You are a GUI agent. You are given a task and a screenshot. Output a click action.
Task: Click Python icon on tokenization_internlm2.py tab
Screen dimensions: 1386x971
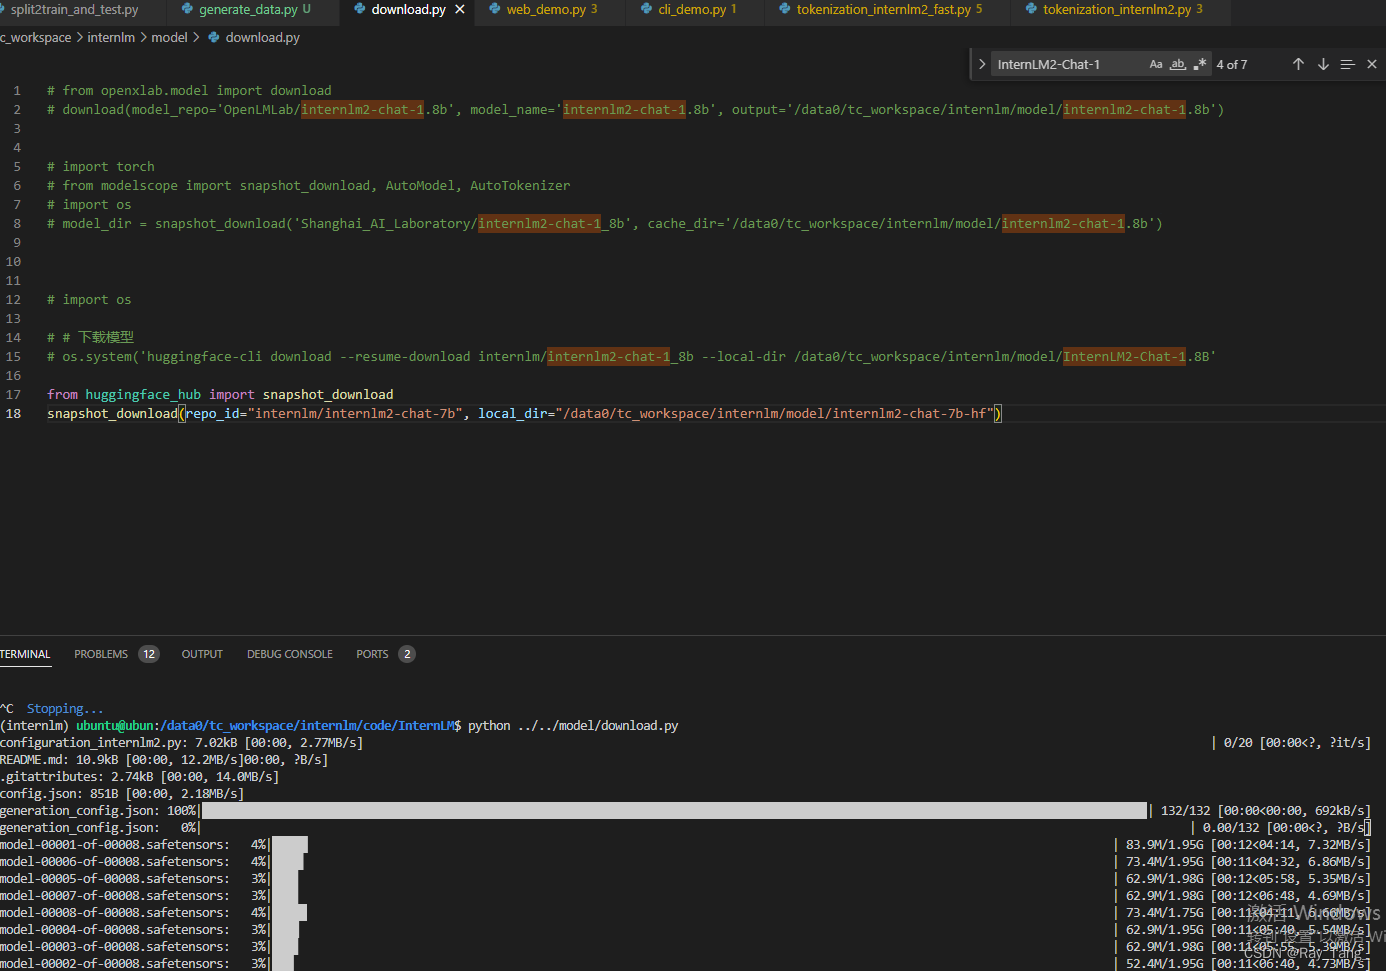[x=1031, y=10]
